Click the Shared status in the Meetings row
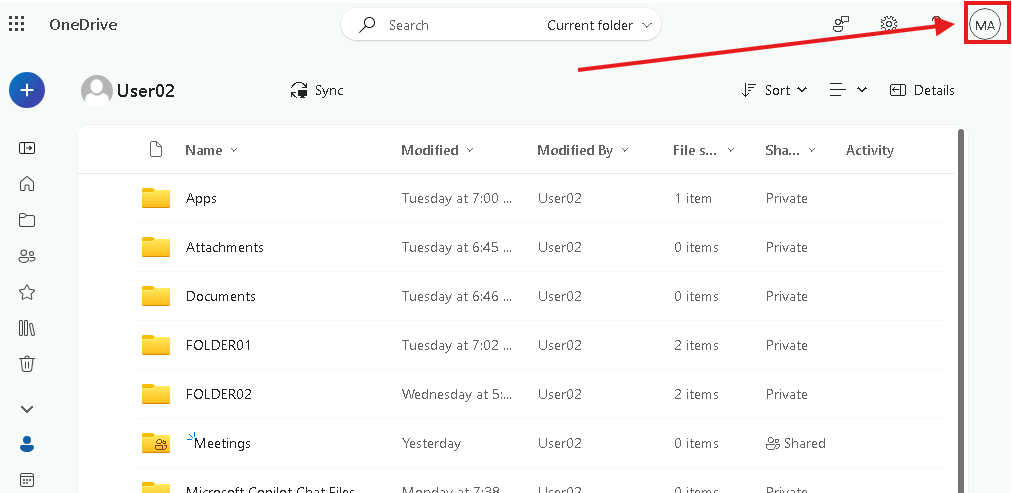The height and width of the screenshot is (493, 1012). (x=795, y=443)
